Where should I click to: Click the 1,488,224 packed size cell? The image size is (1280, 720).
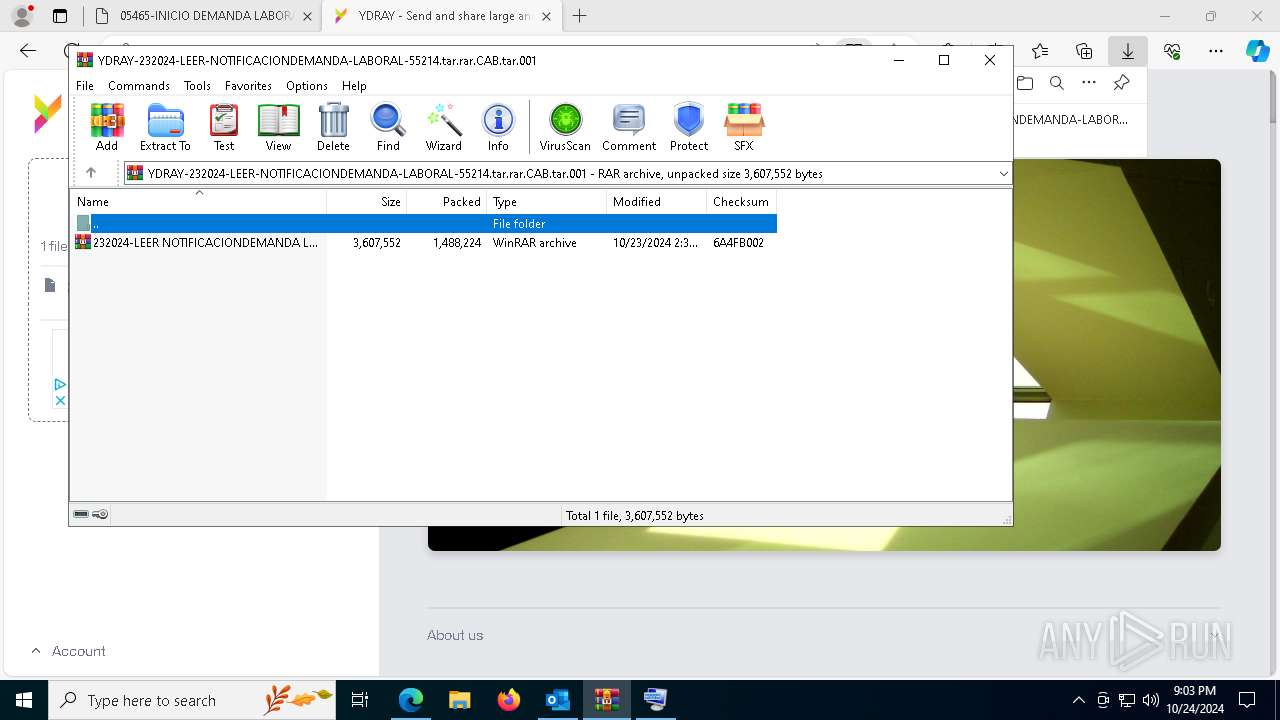coord(457,243)
